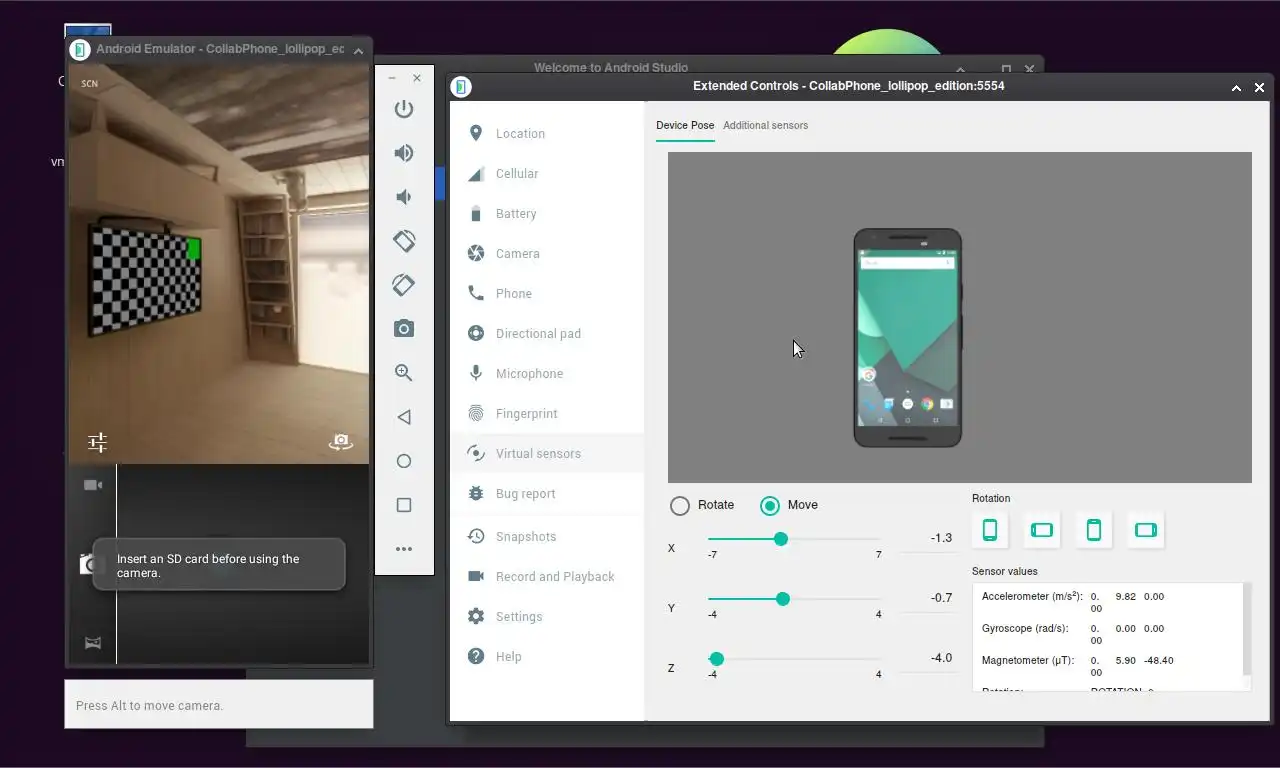Open the three-dots more options in emulator toolbar
1280x768 pixels.
pyautogui.click(x=404, y=549)
